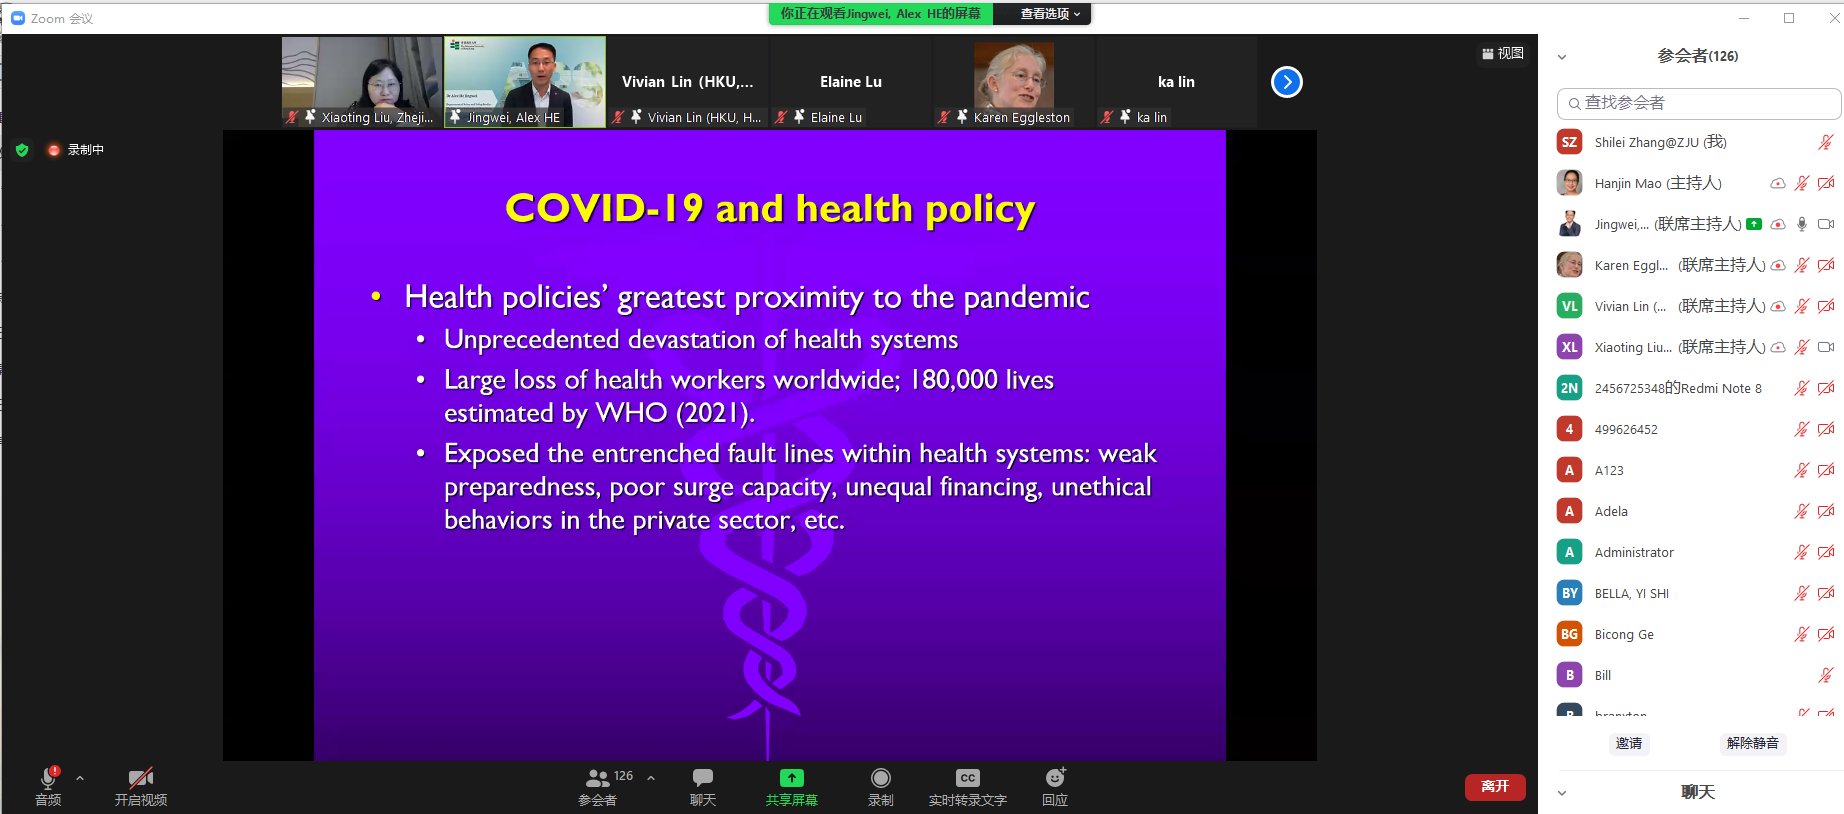Select Elaine Lu participant tile
1844x814 pixels.
point(851,82)
